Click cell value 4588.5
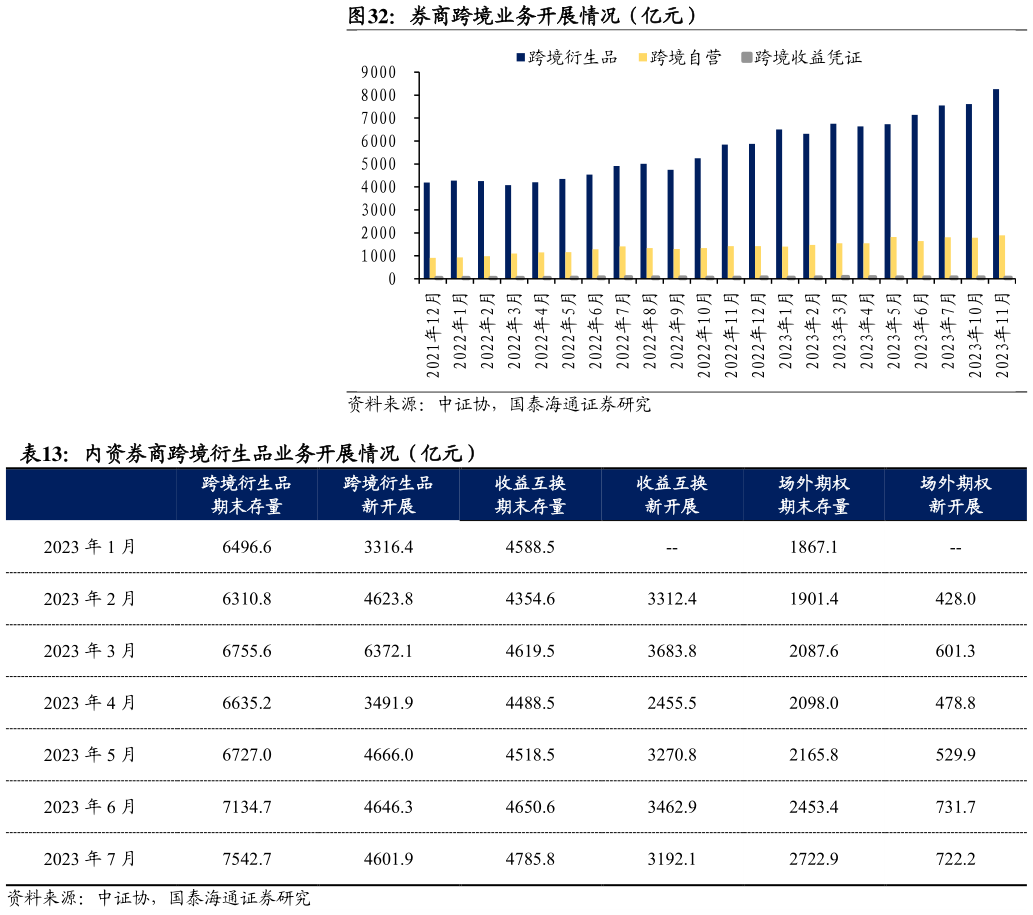Viewport: 1033px width, 915px height. pos(530,547)
